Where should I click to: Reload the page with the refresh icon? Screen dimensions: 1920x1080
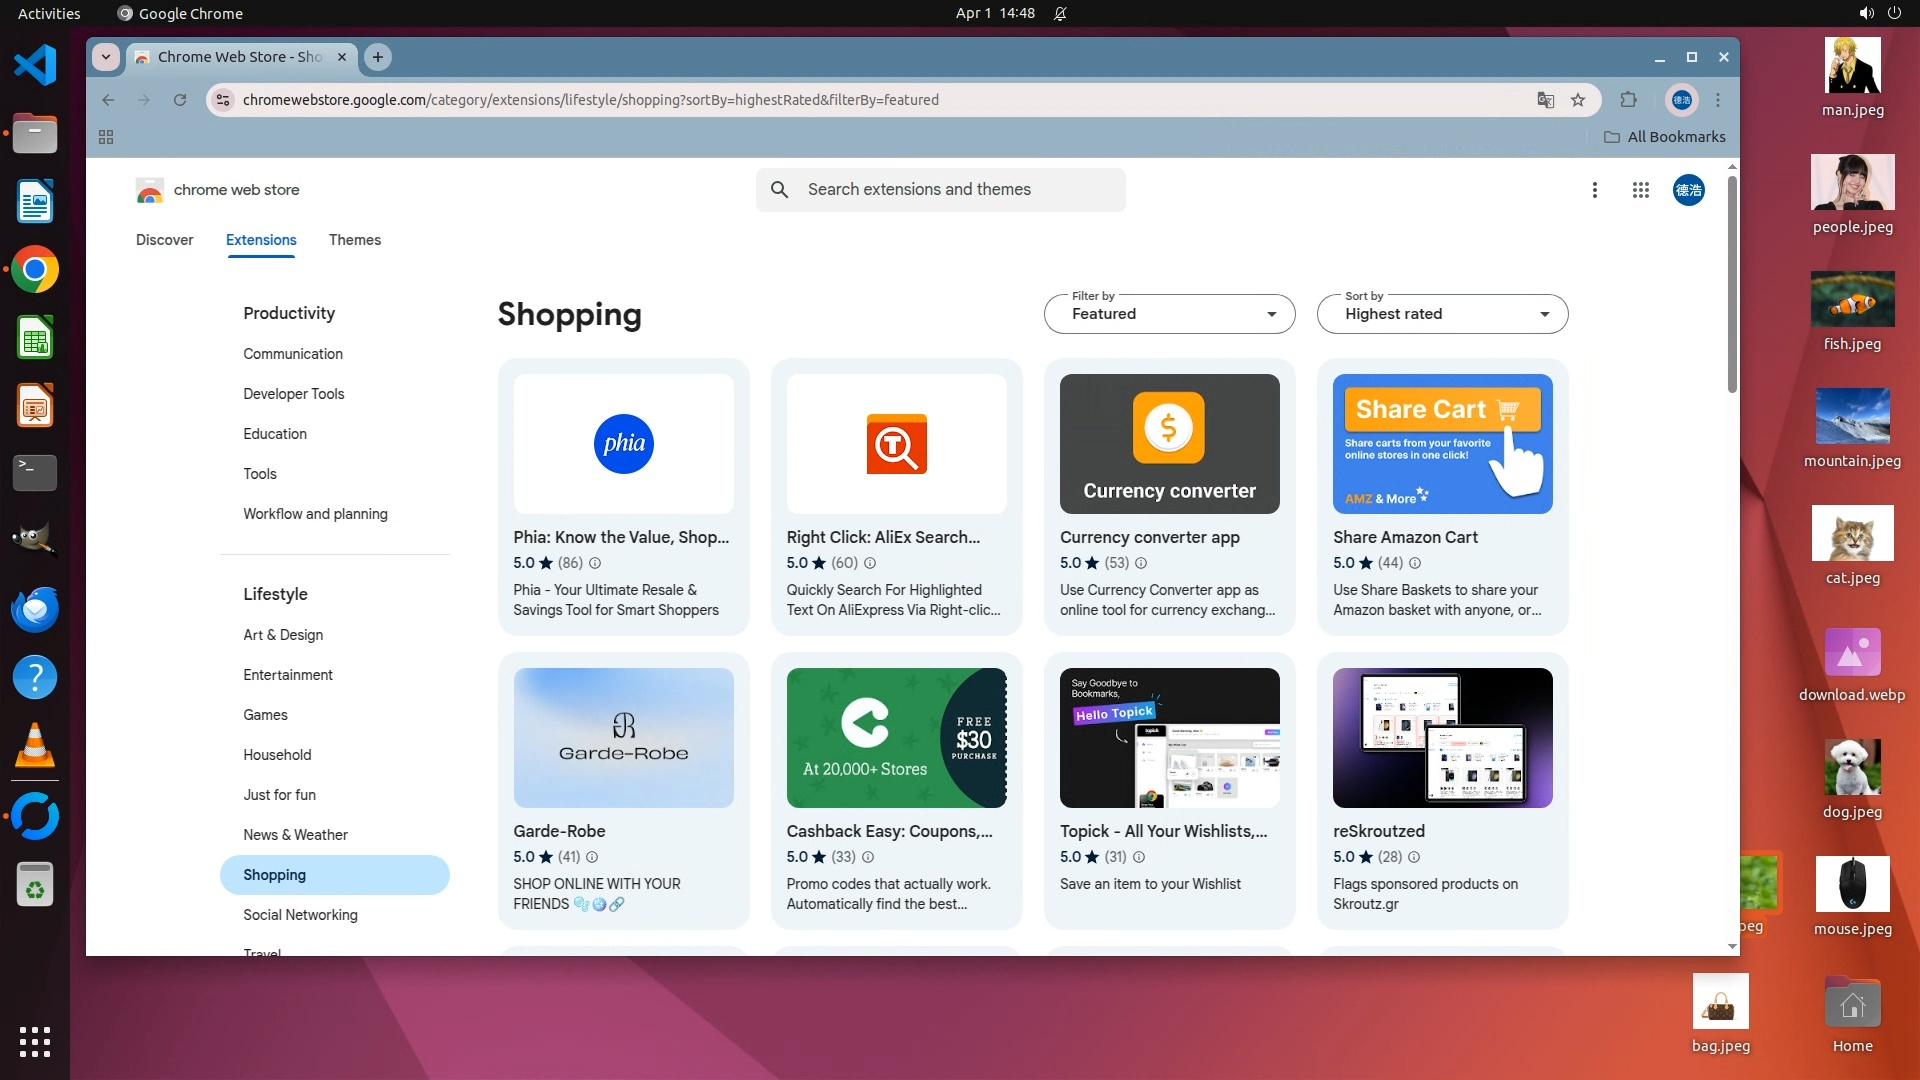[x=180, y=100]
